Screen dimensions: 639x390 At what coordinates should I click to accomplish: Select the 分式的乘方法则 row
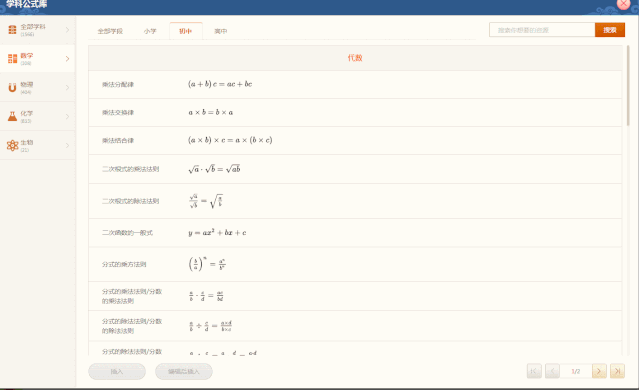[355, 264]
